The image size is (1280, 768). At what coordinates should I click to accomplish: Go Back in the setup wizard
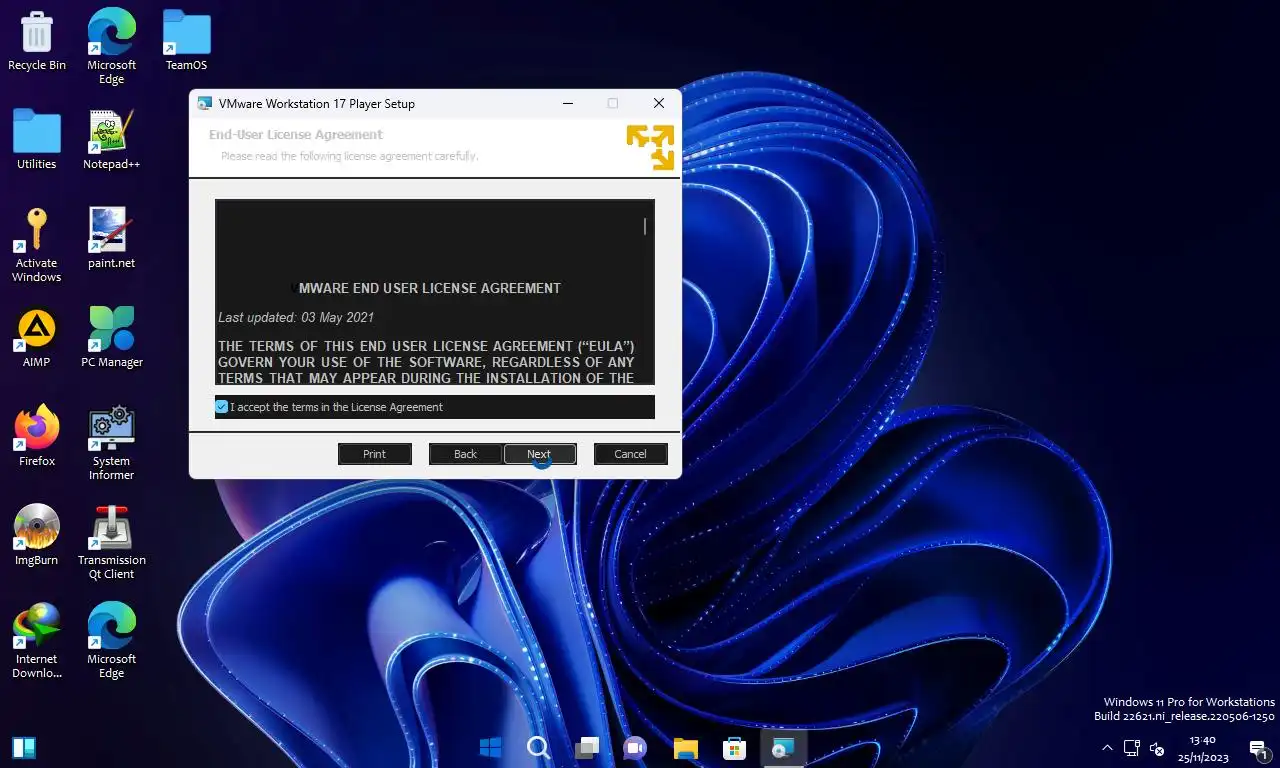(466, 454)
